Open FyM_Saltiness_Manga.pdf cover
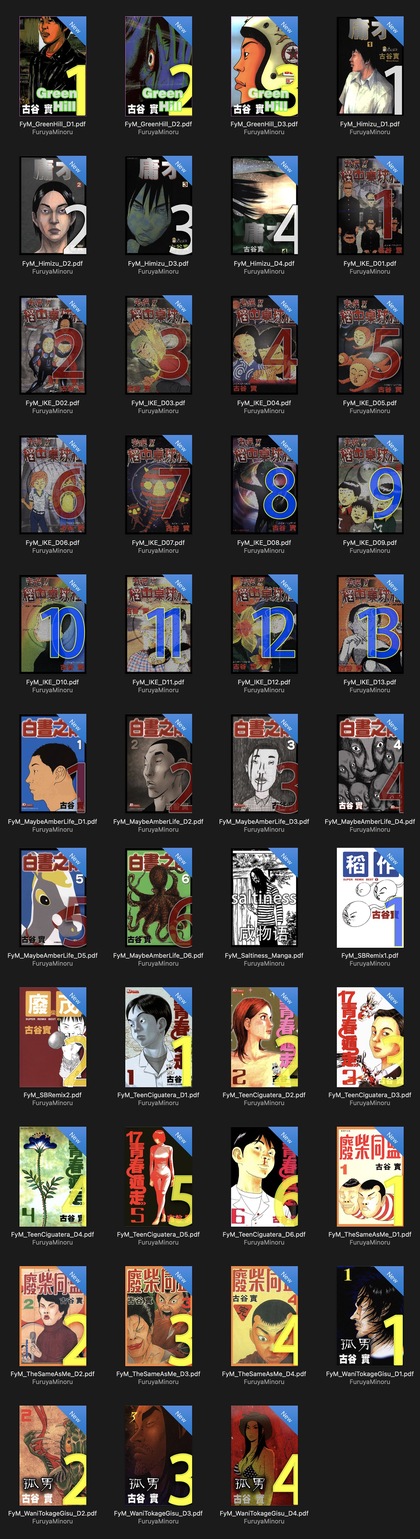Image resolution: width=420 pixels, height=1539 pixels. point(264,899)
